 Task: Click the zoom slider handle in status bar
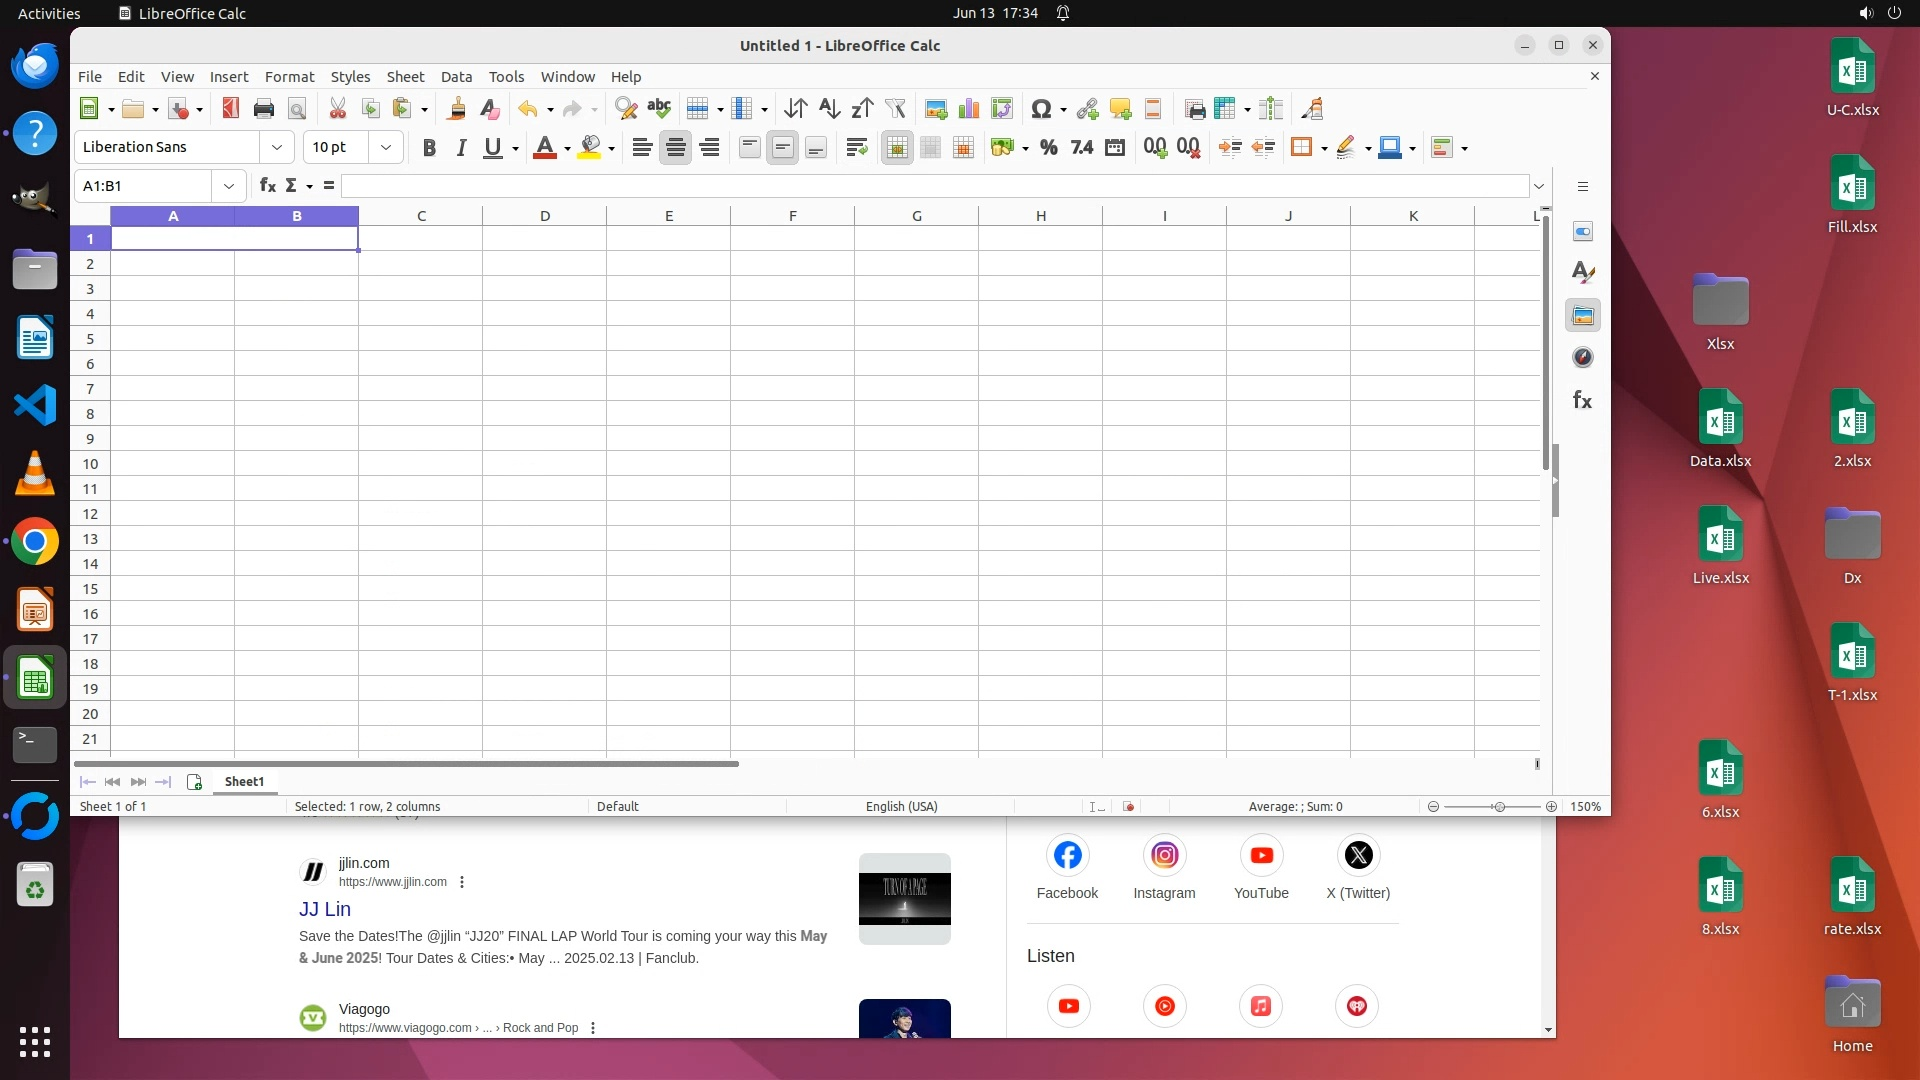click(x=1498, y=807)
